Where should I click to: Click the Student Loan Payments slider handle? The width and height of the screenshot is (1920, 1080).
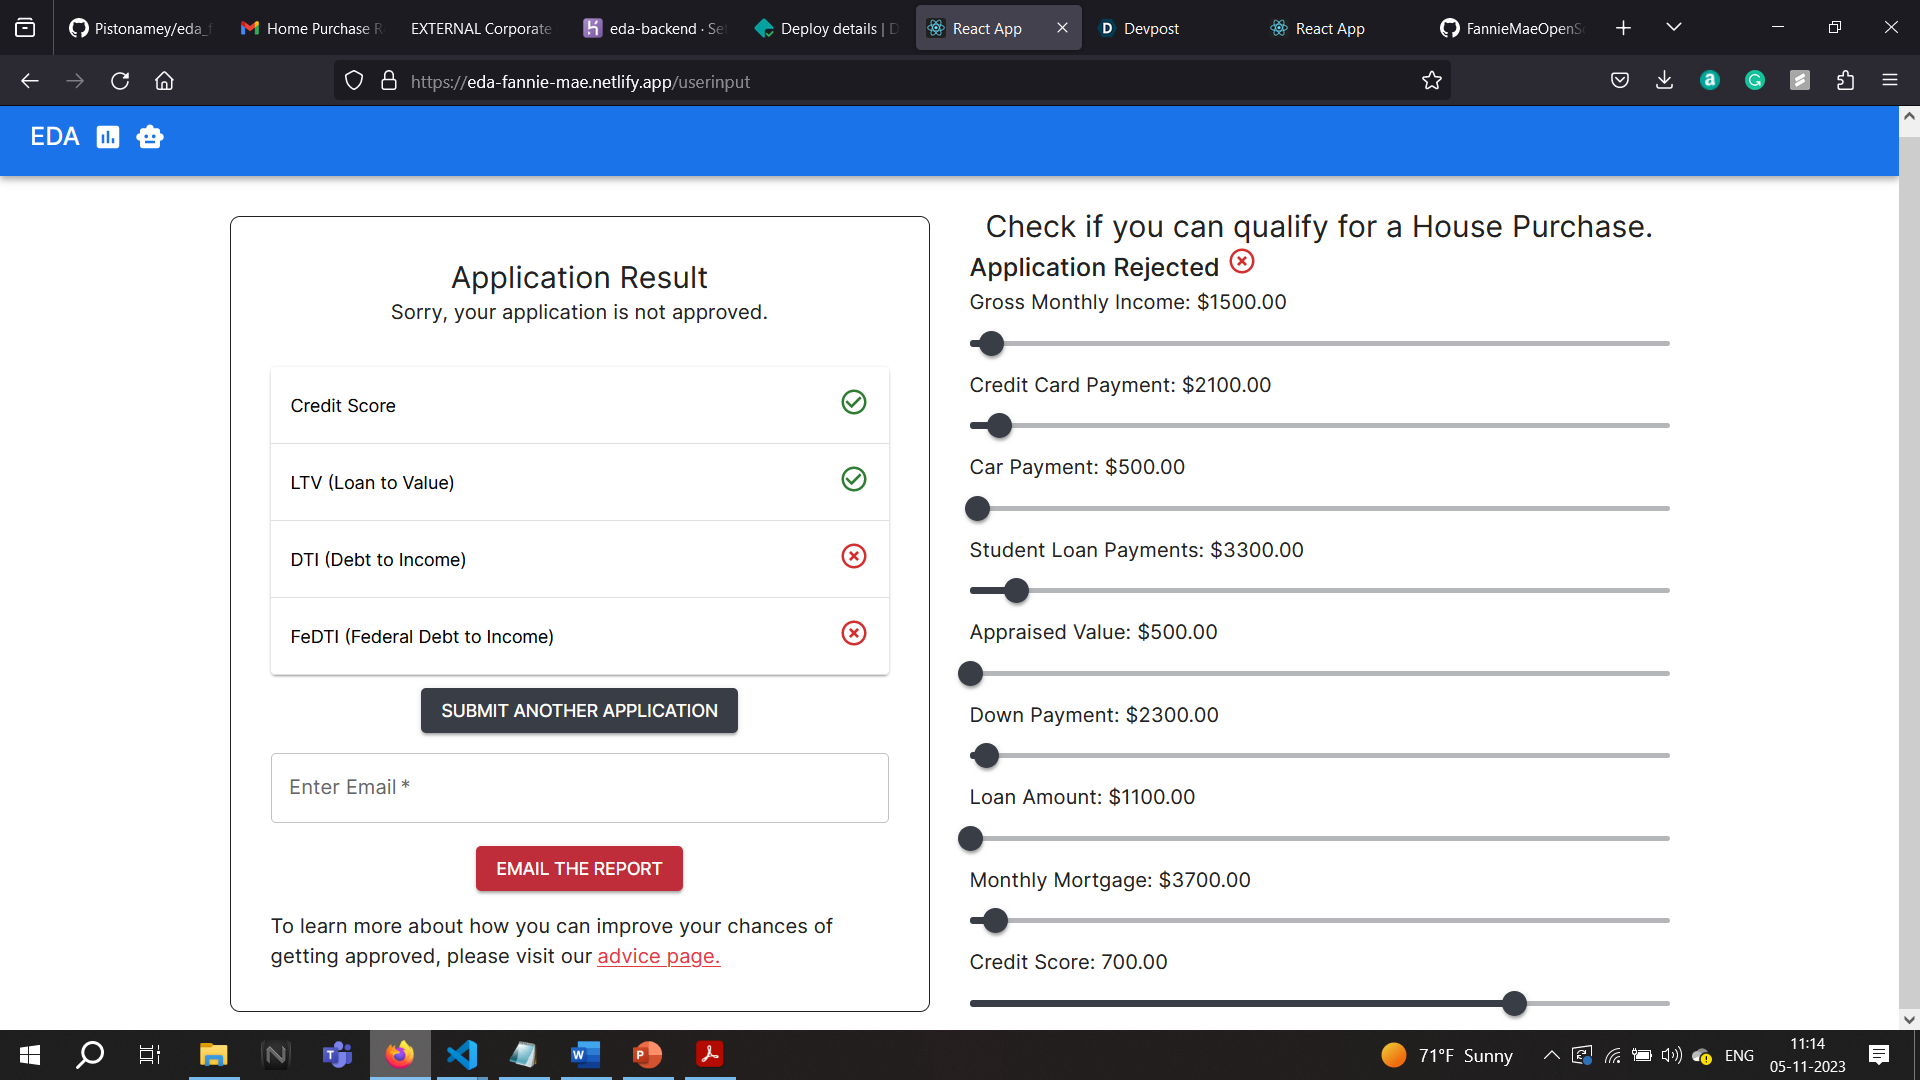point(1016,591)
